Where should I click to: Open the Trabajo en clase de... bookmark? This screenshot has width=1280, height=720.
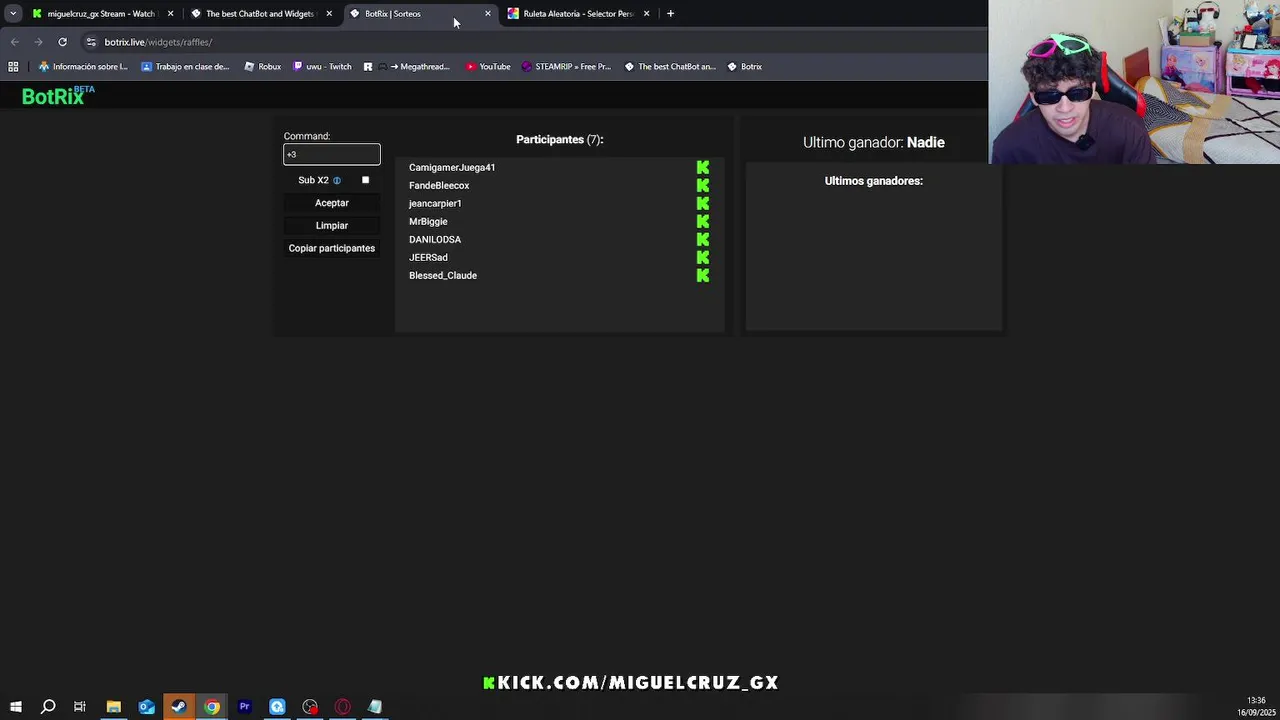pos(186,67)
